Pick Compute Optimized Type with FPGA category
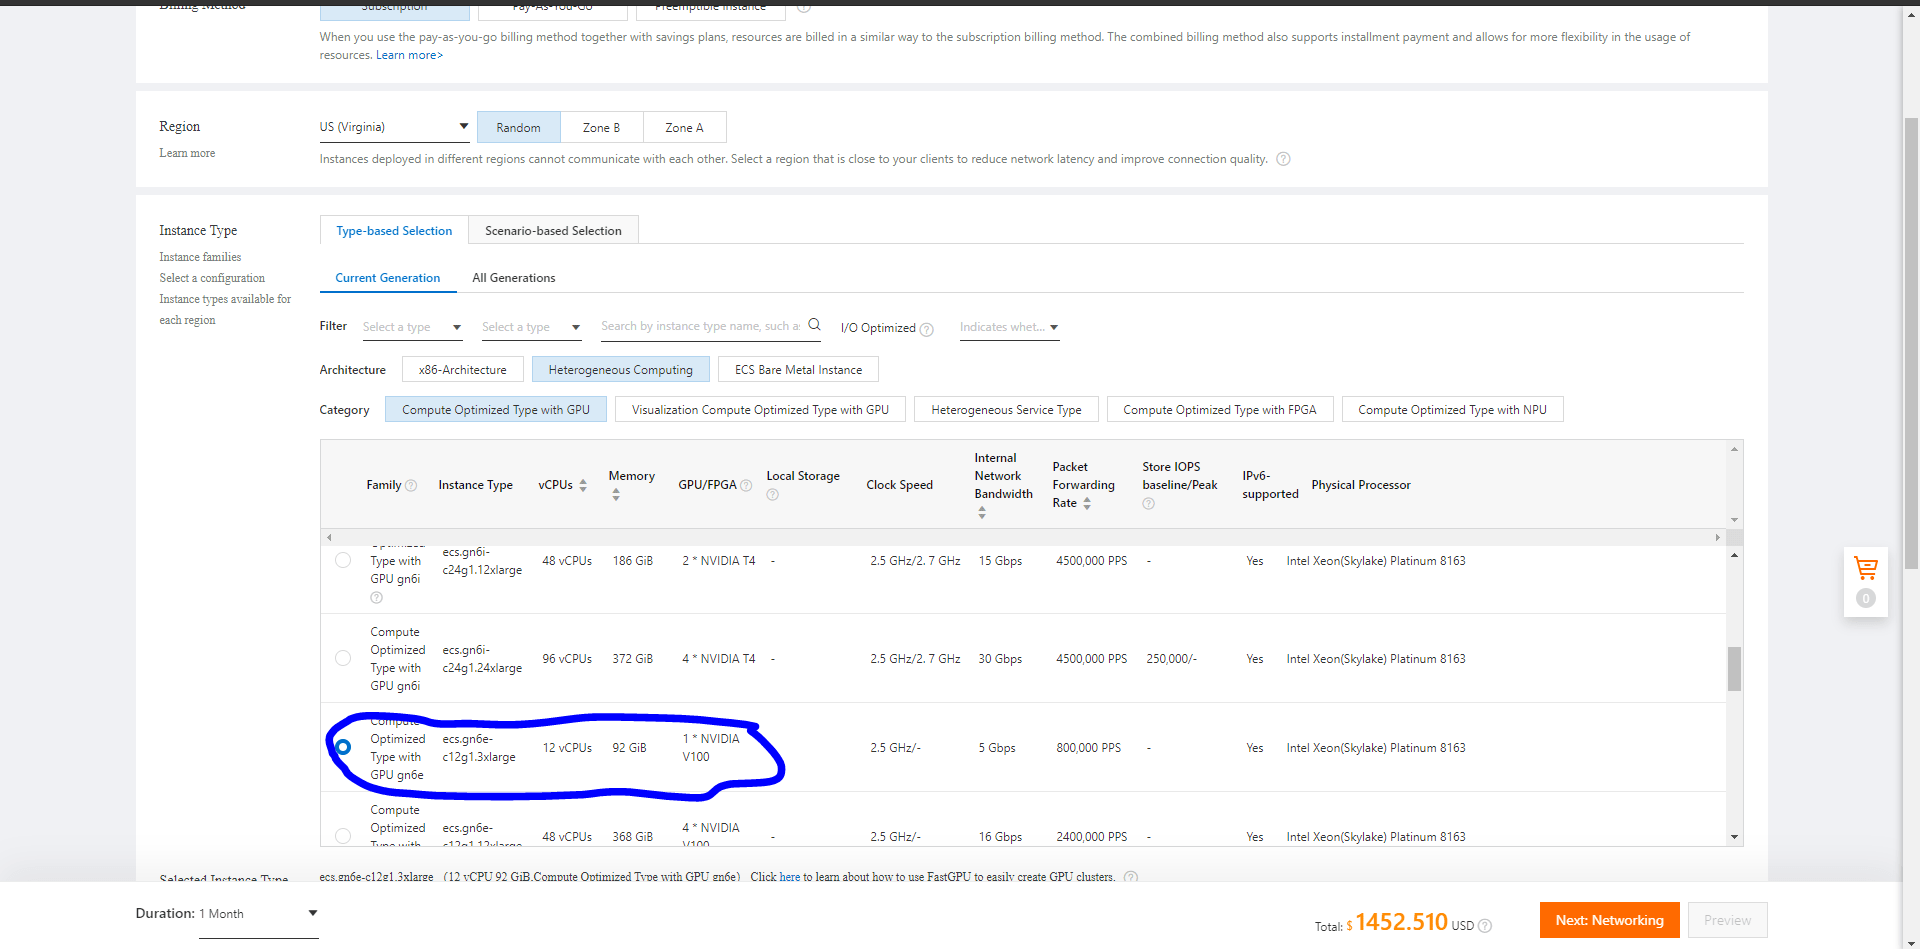The image size is (1920, 949). coord(1220,410)
